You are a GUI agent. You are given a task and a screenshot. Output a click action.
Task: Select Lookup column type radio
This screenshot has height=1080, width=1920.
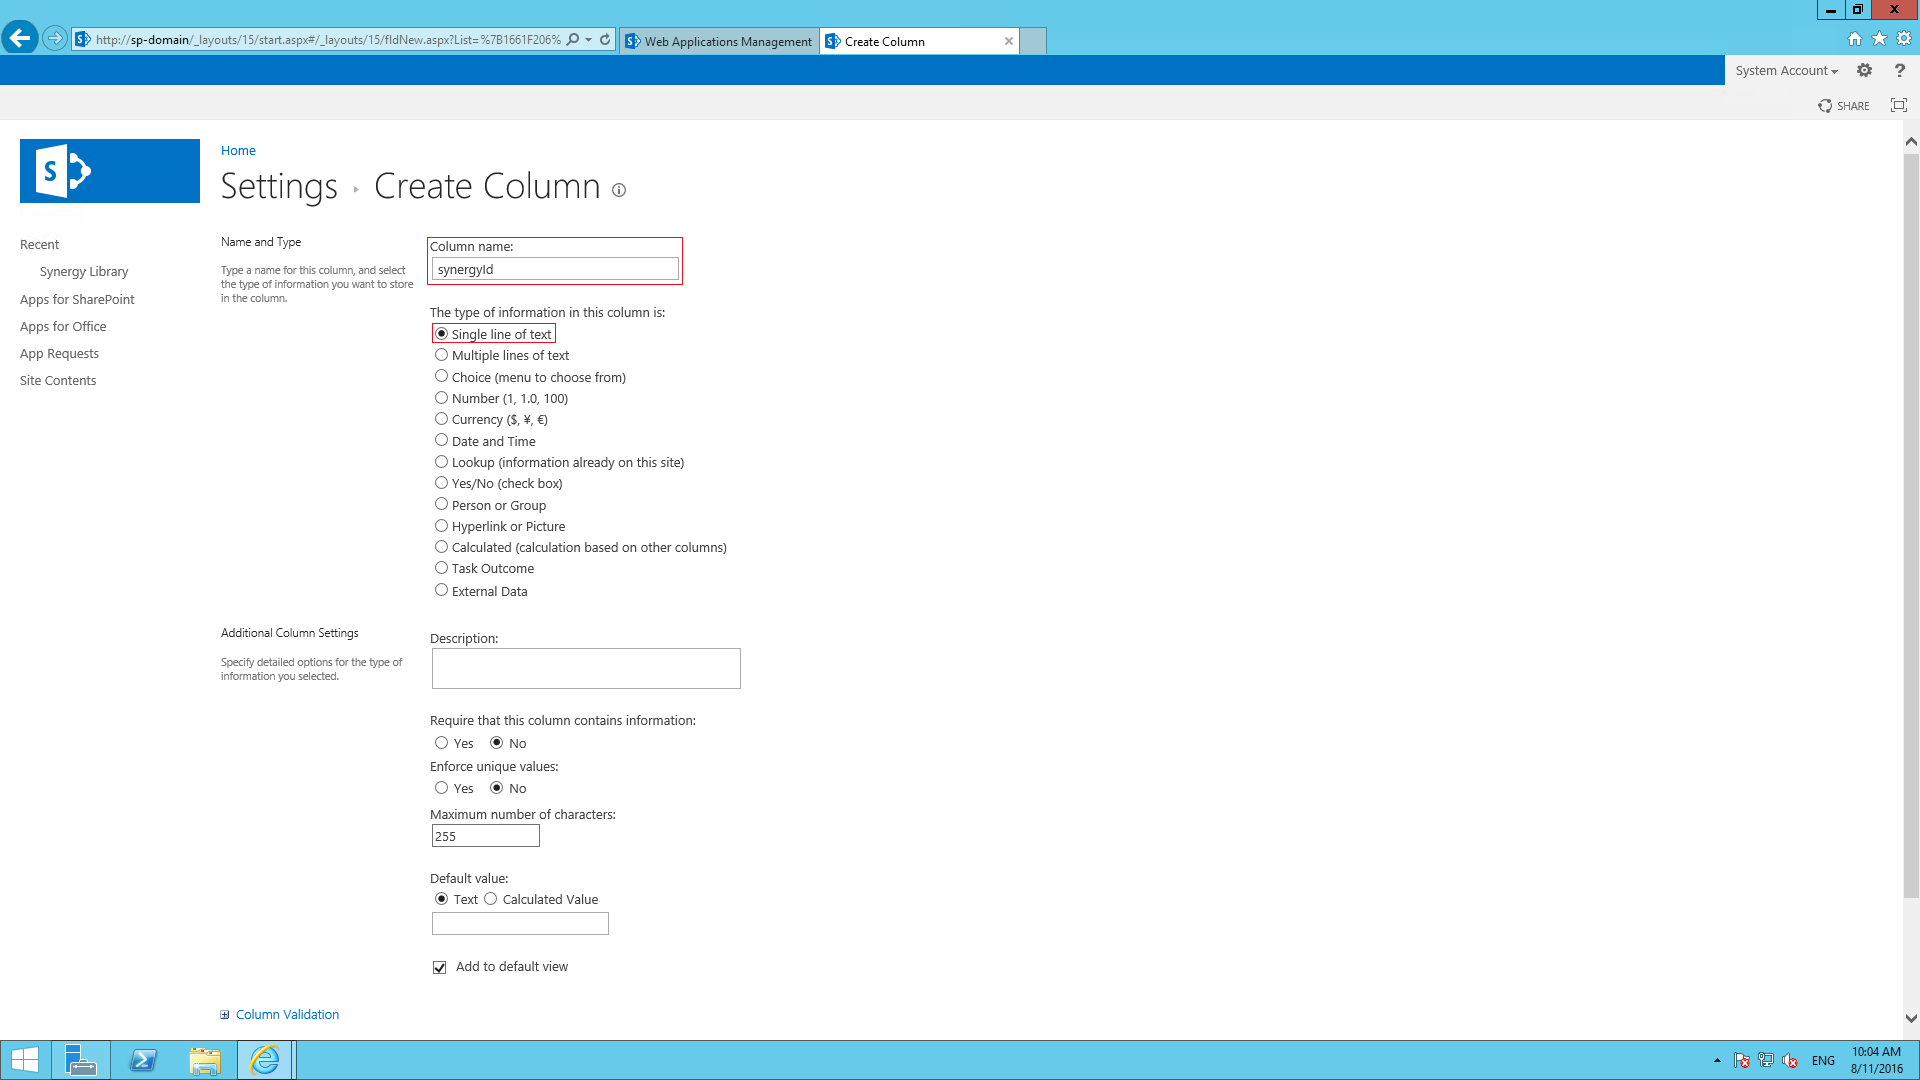point(441,462)
